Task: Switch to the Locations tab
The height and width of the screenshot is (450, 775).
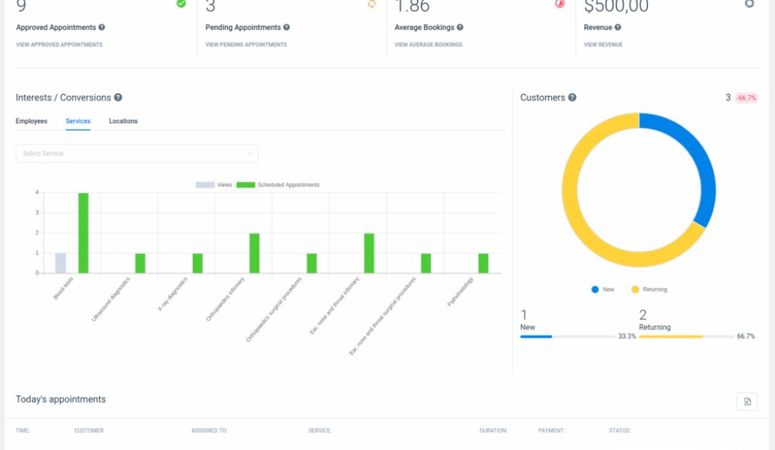Action: click(x=123, y=121)
